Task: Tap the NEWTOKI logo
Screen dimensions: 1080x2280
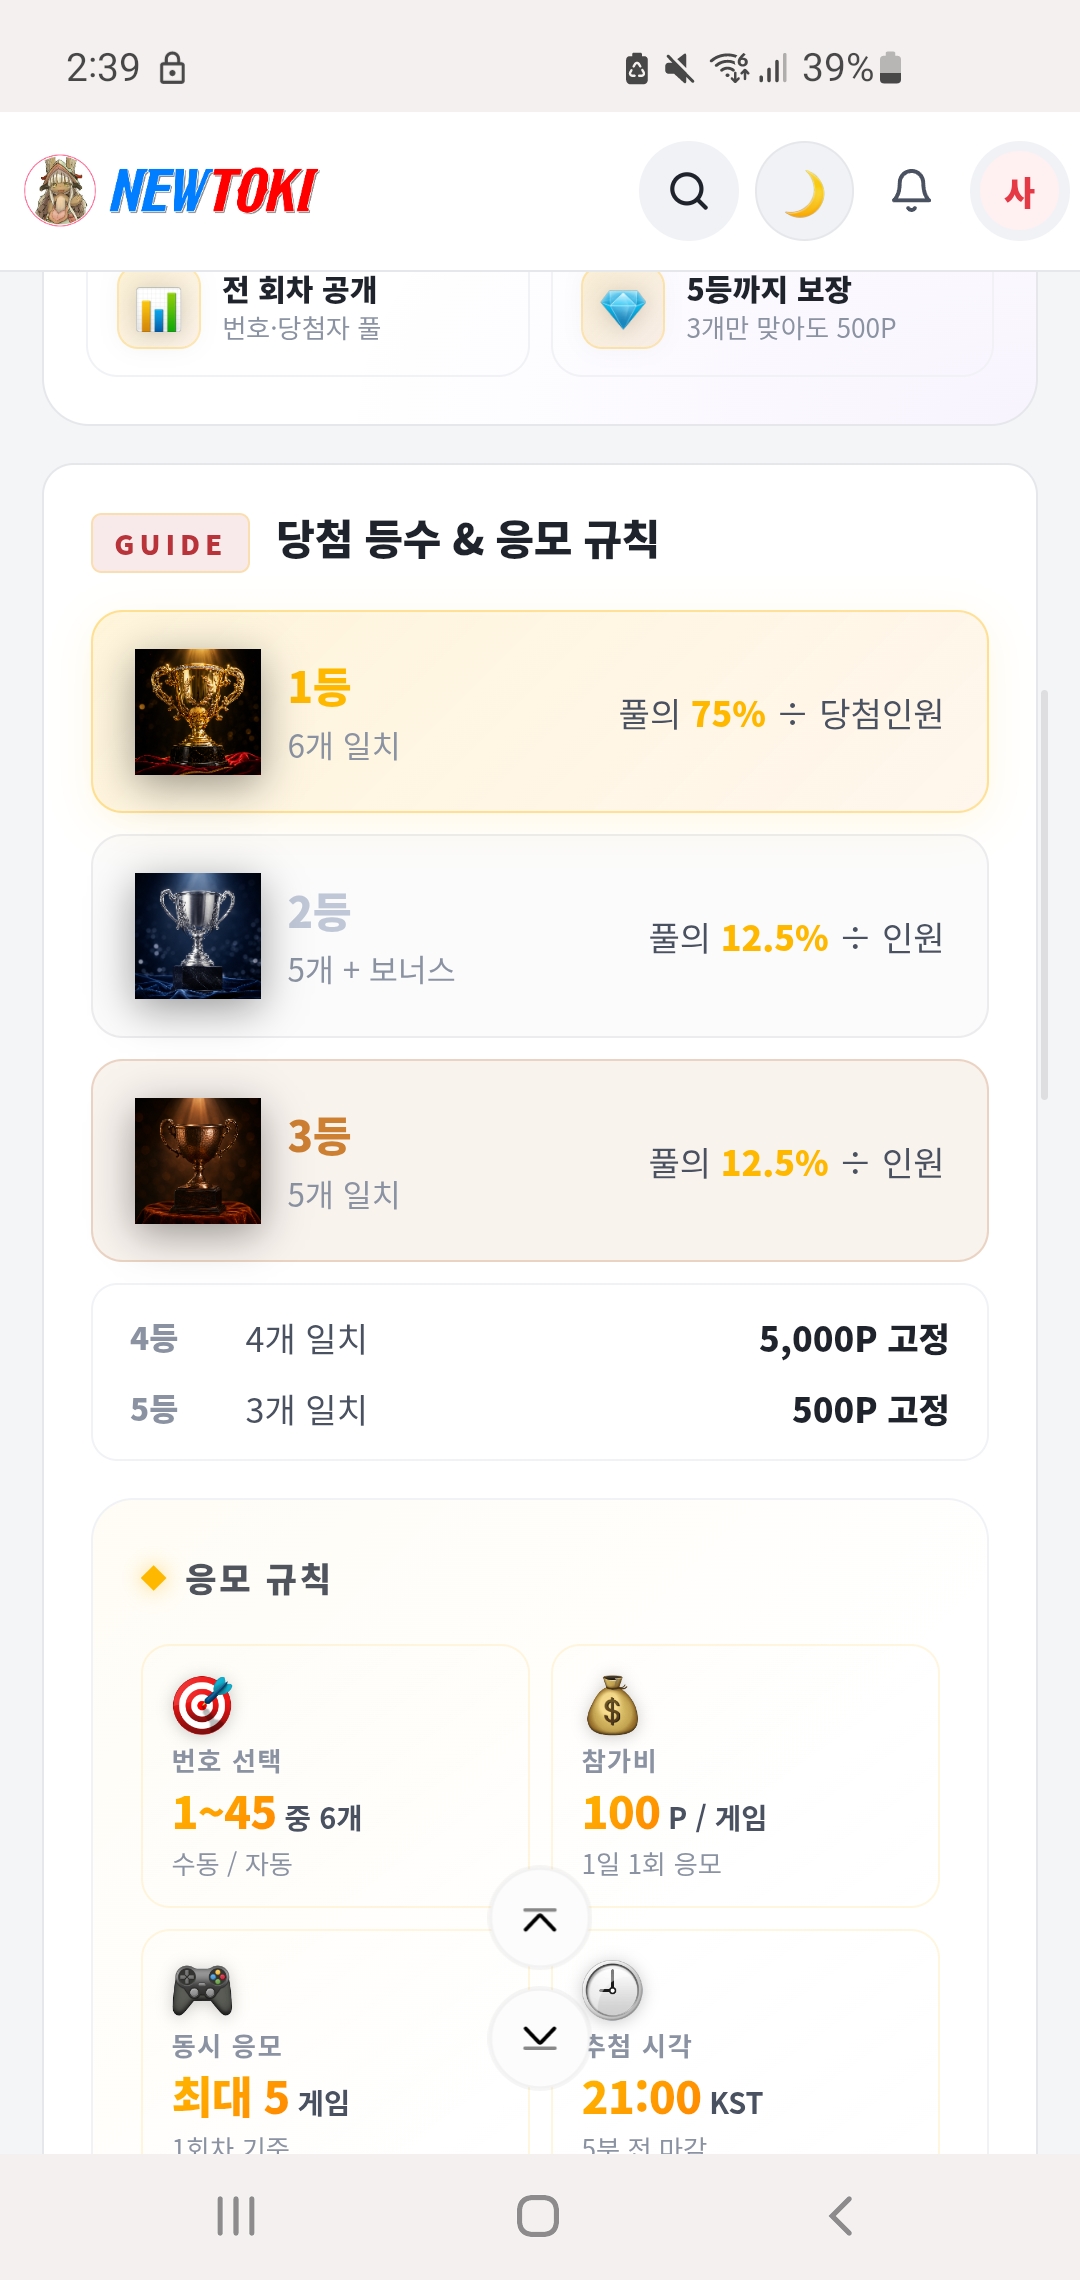Action: [x=214, y=191]
